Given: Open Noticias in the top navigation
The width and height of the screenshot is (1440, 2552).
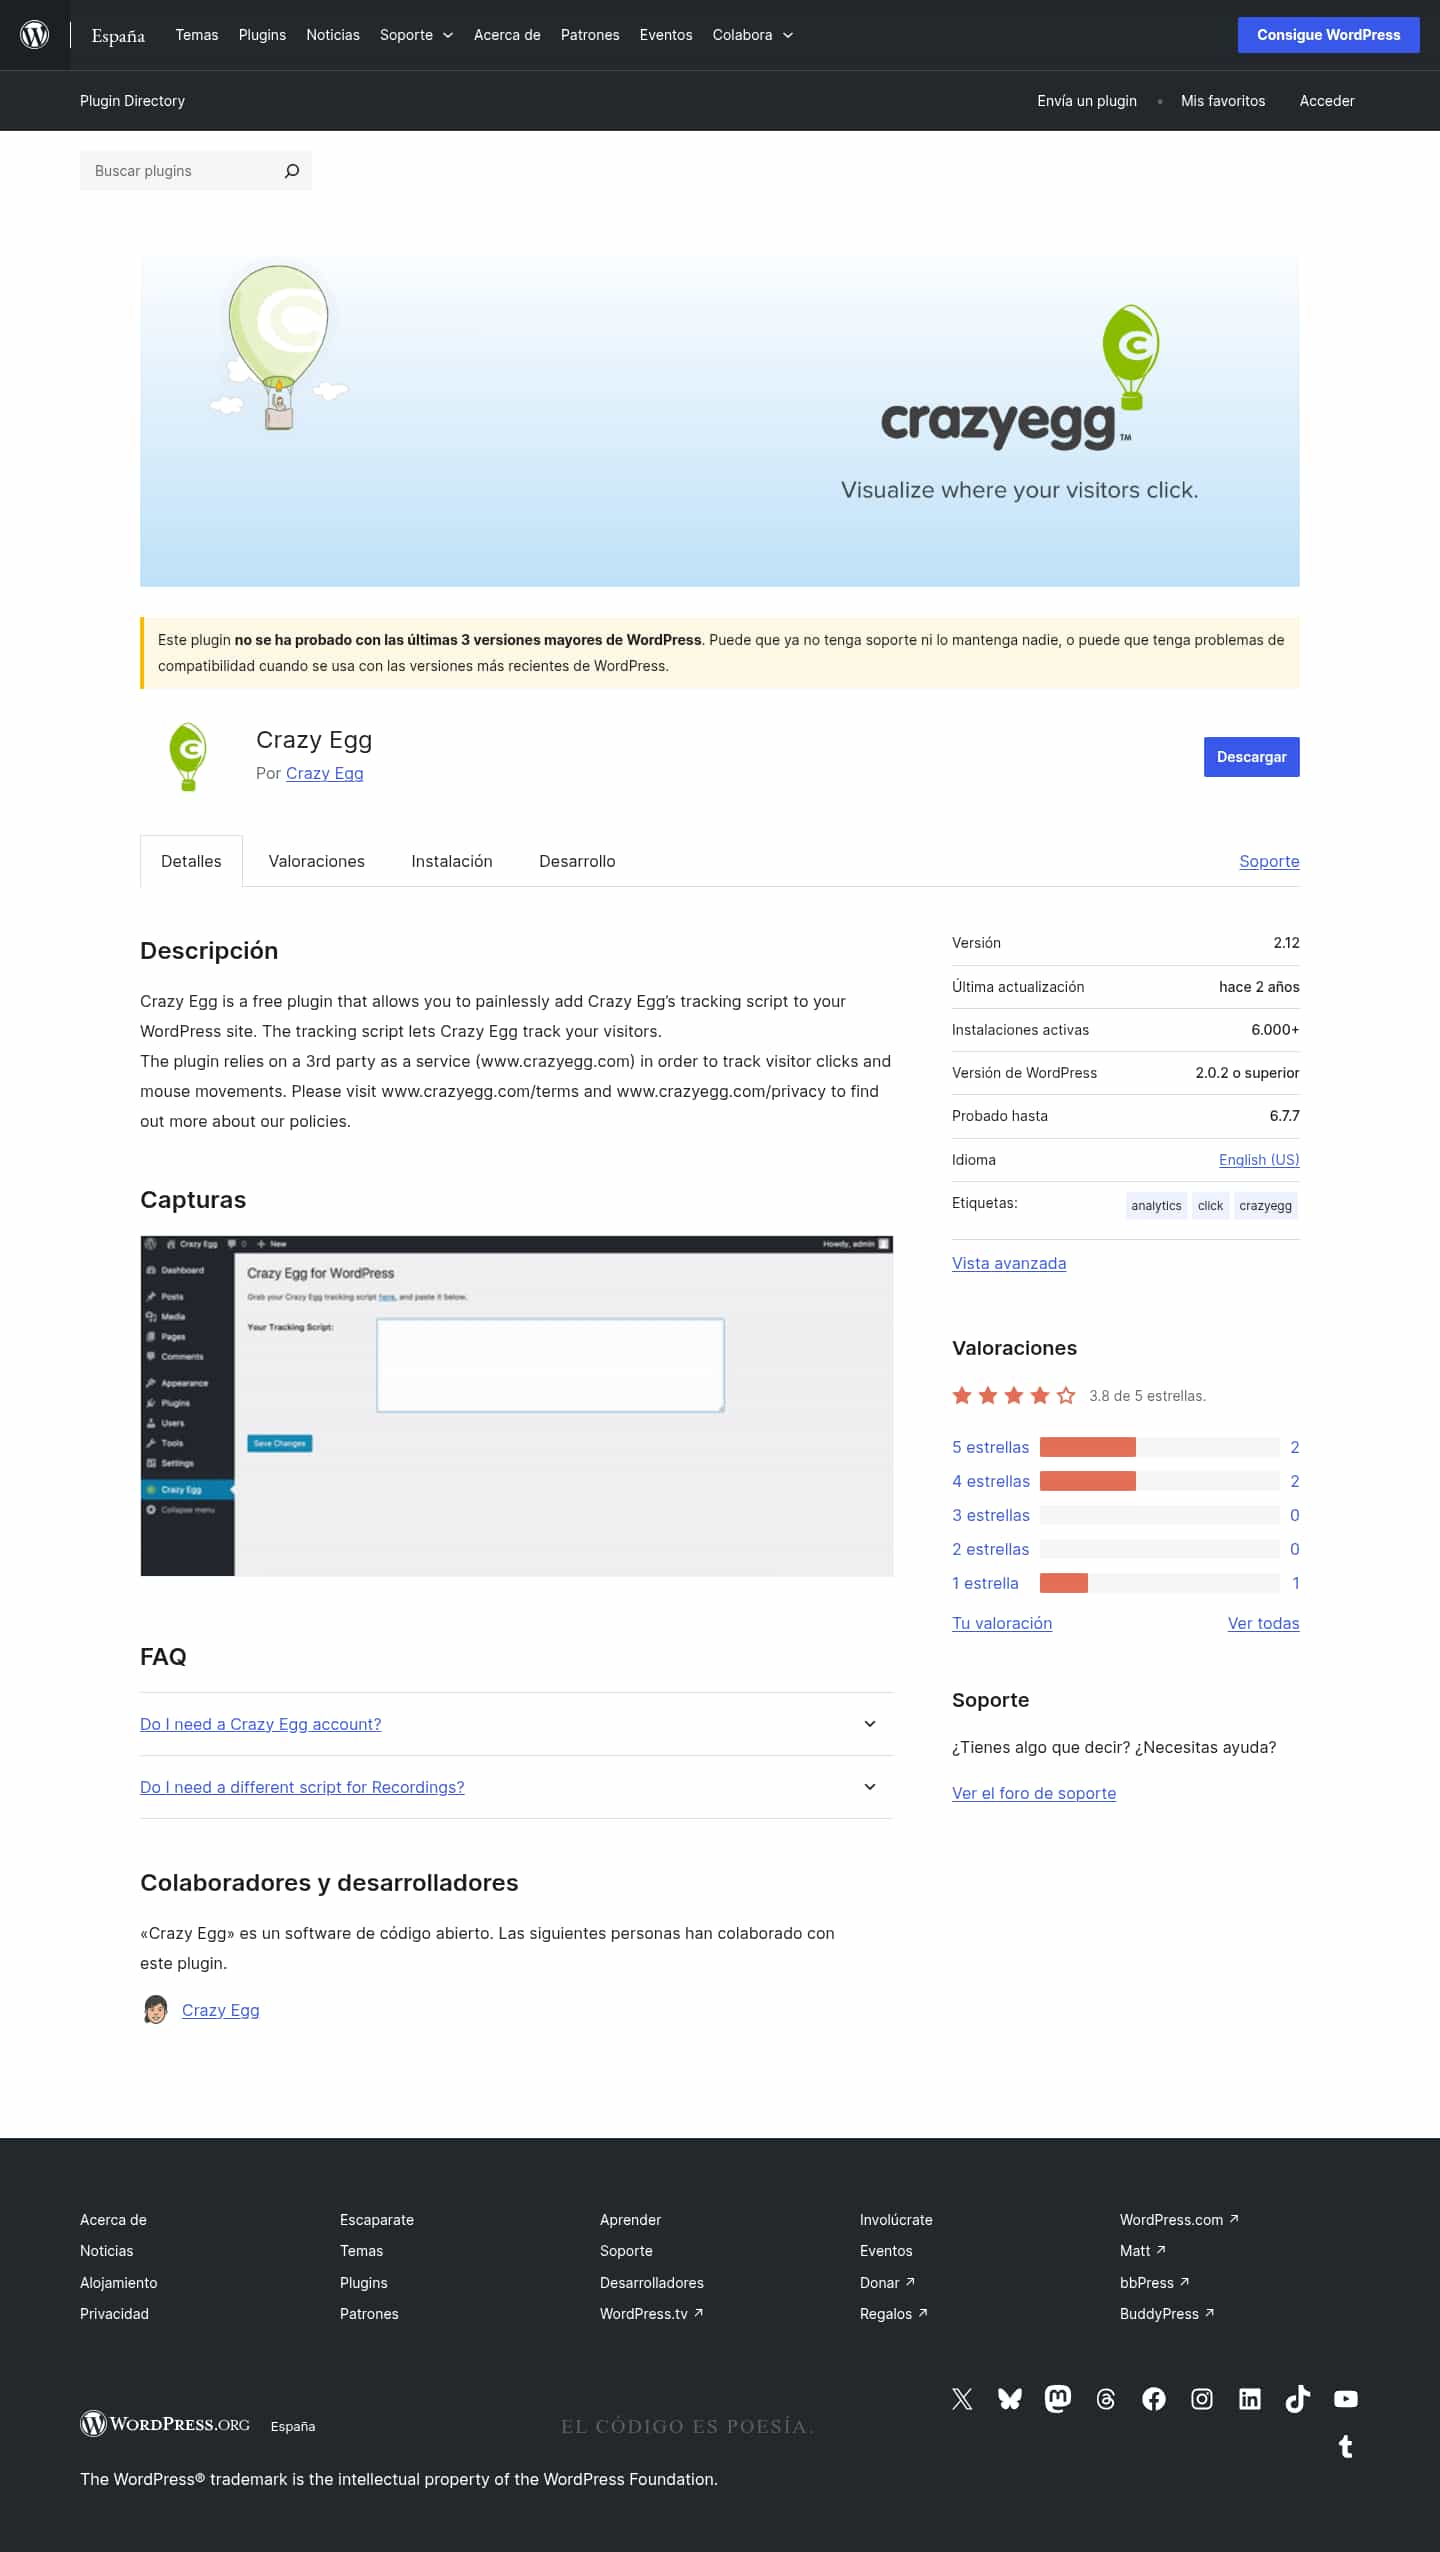Looking at the screenshot, I should (333, 35).
